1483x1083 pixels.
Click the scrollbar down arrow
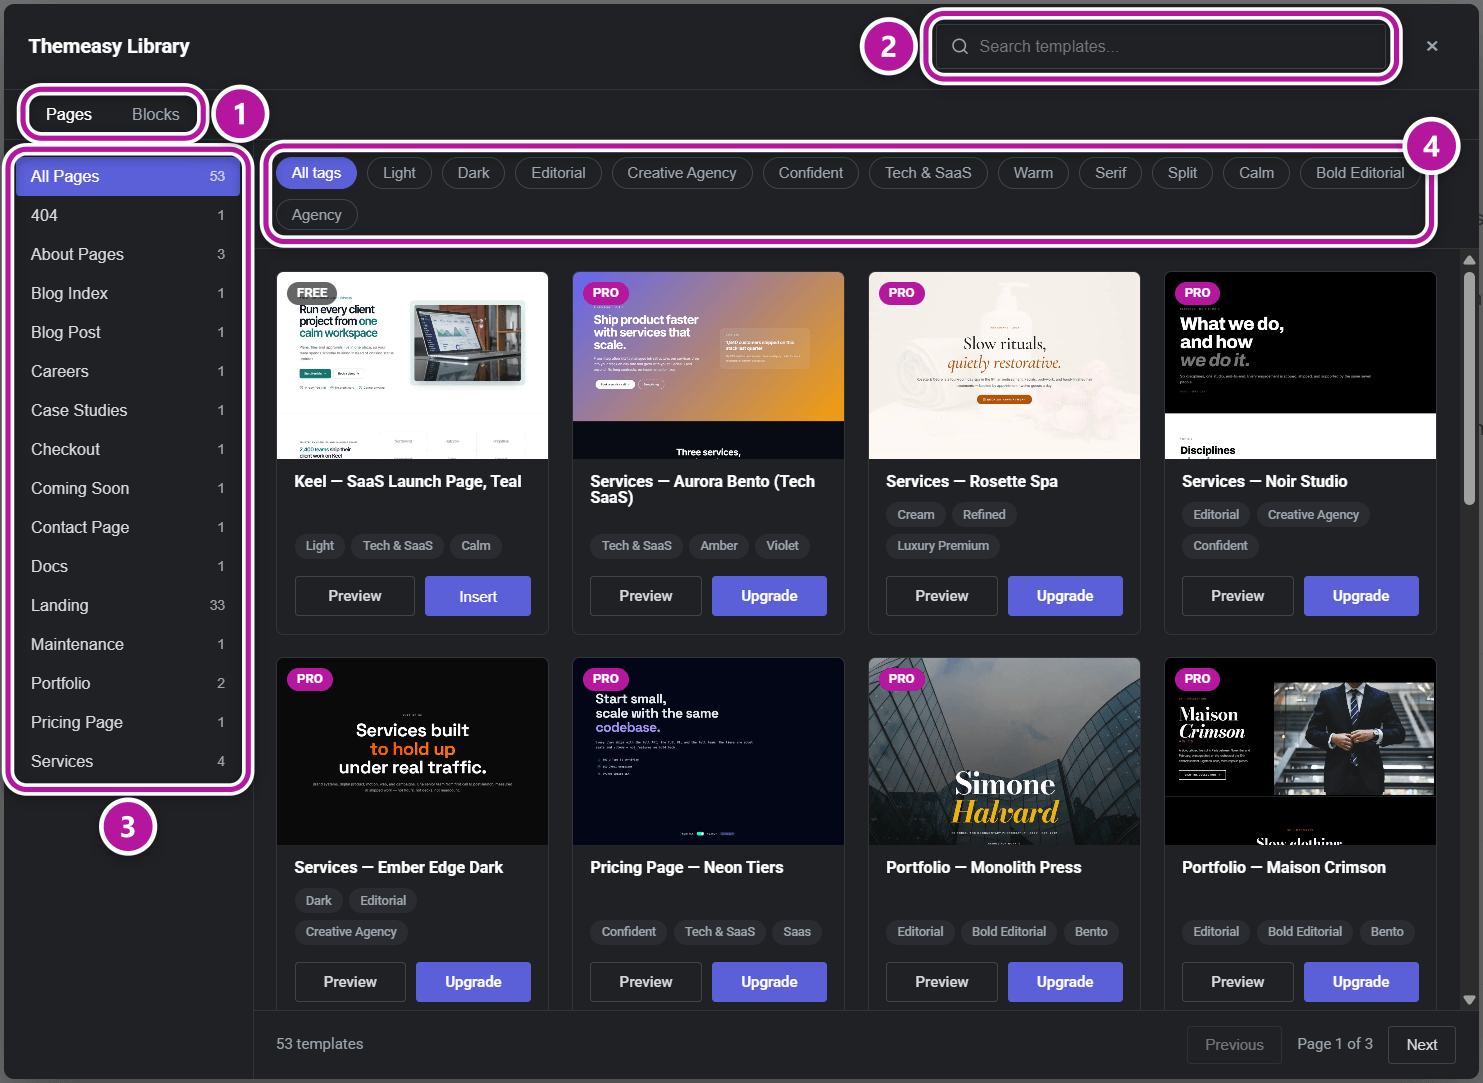[x=1469, y=999]
